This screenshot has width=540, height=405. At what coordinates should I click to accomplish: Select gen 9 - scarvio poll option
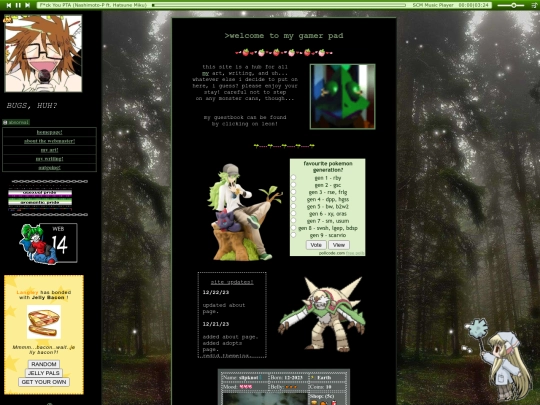[293, 235]
